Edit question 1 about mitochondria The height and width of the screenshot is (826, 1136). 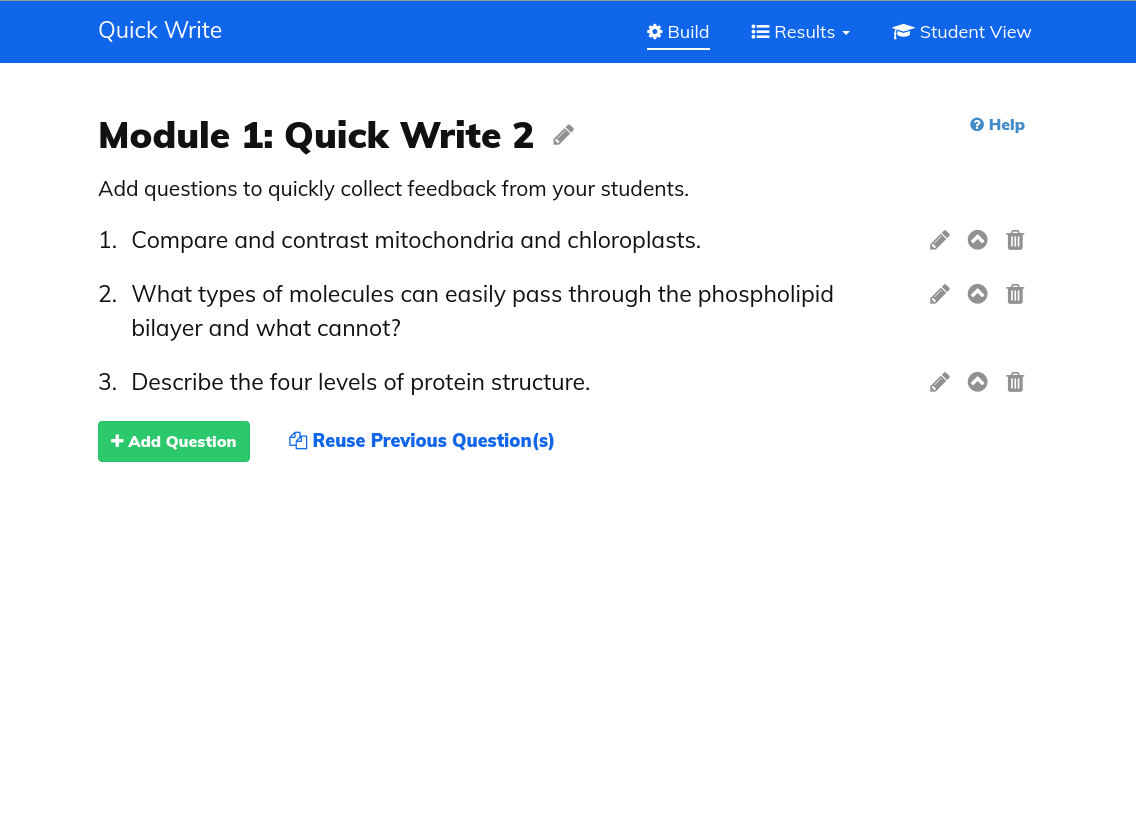click(x=940, y=240)
